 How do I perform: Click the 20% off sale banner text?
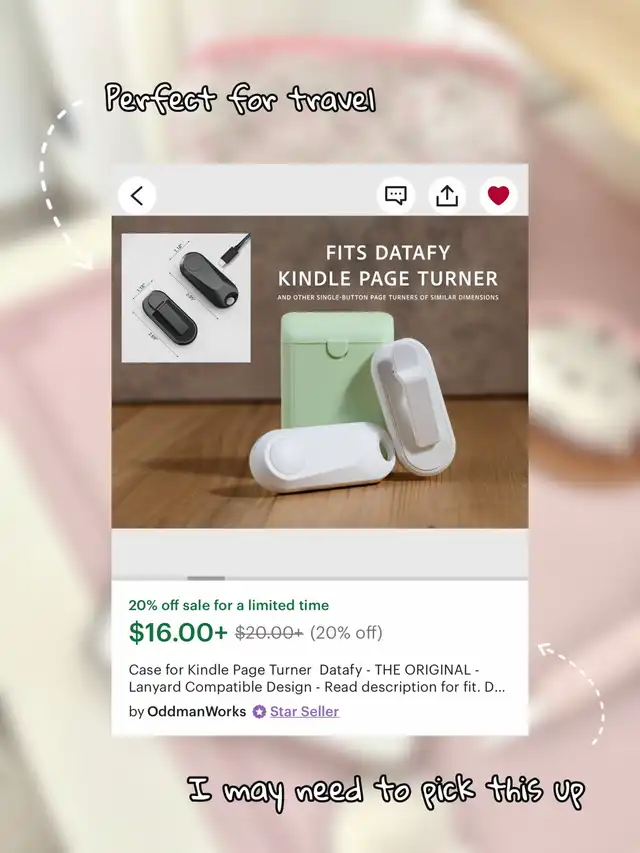point(229,605)
